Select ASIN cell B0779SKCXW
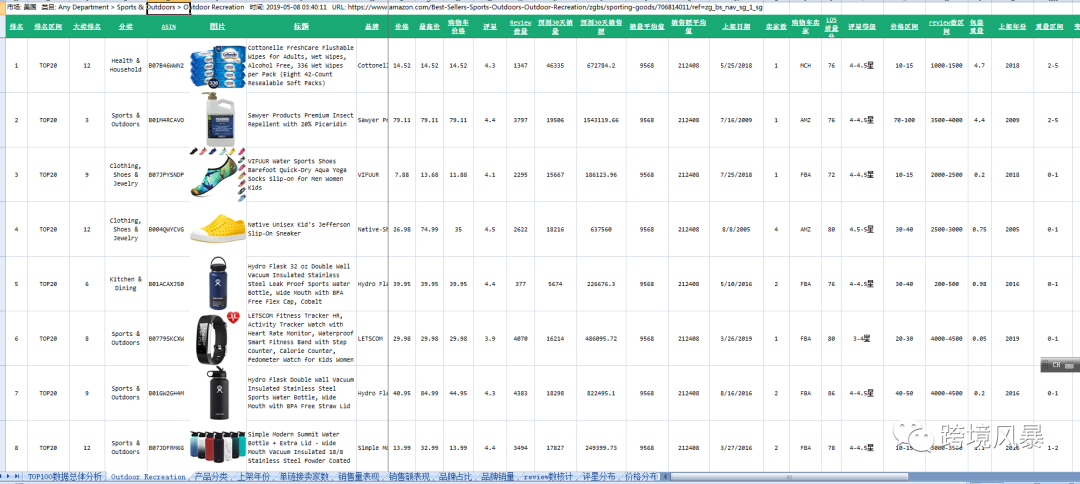The height and width of the screenshot is (484, 1080). click(x=167, y=338)
